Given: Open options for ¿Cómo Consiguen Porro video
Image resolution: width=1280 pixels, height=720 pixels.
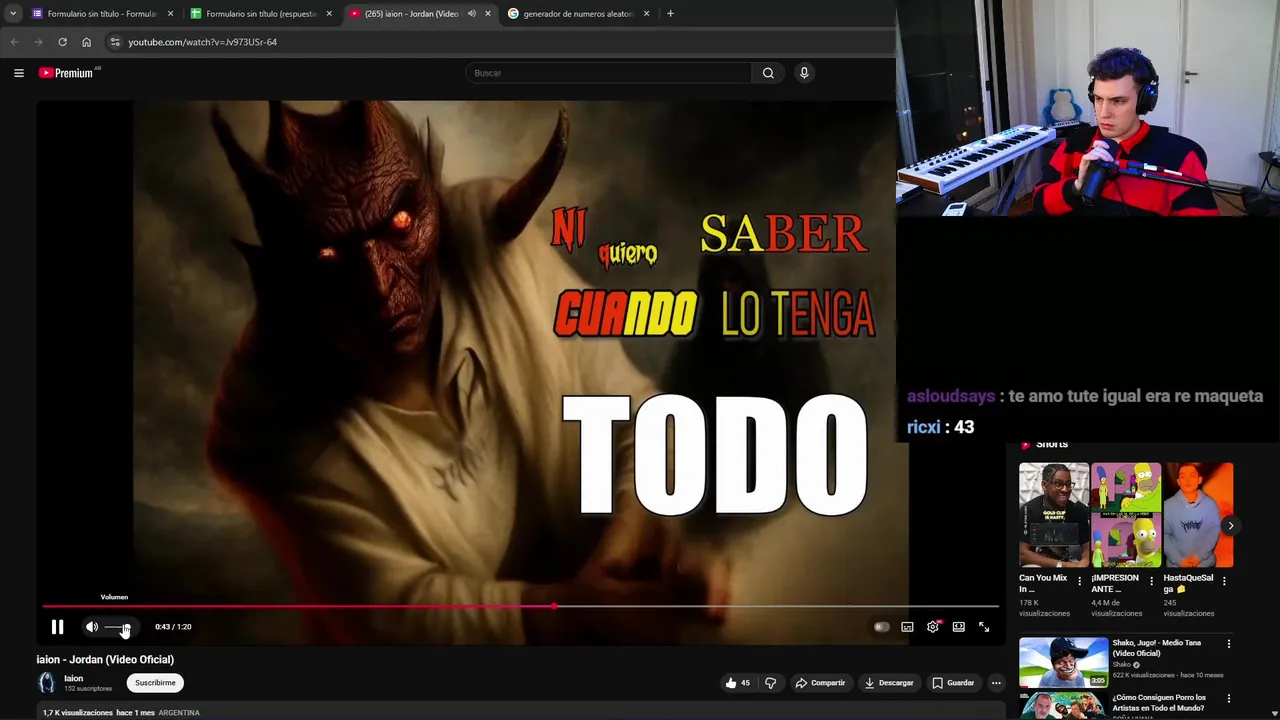Looking at the screenshot, I should pos(1229,698).
